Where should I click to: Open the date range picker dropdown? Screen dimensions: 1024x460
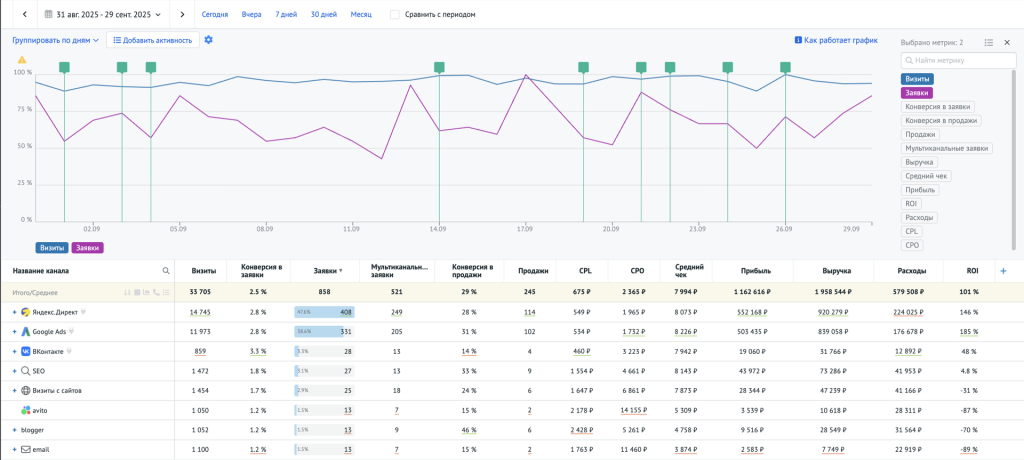(104, 15)
